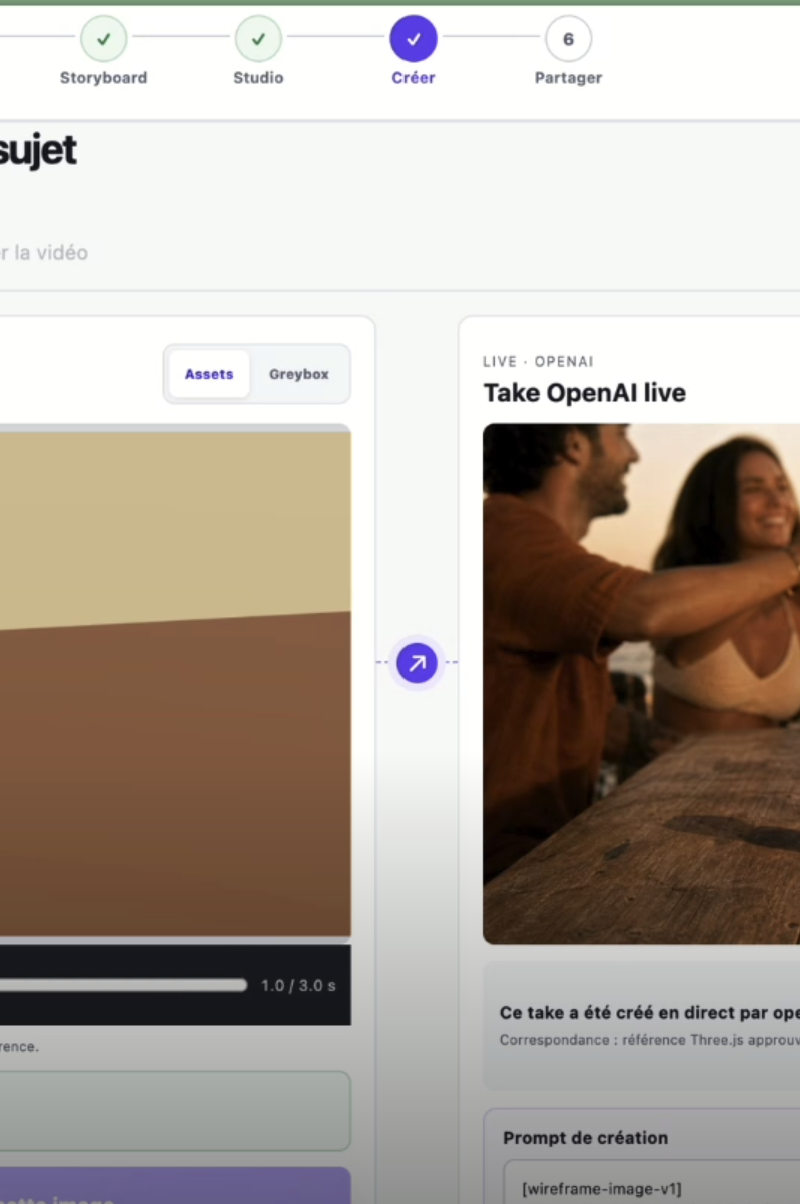This screenshot has width=800, height=1204.
Task: Open the Partager step label
Action: coord(568,78)
